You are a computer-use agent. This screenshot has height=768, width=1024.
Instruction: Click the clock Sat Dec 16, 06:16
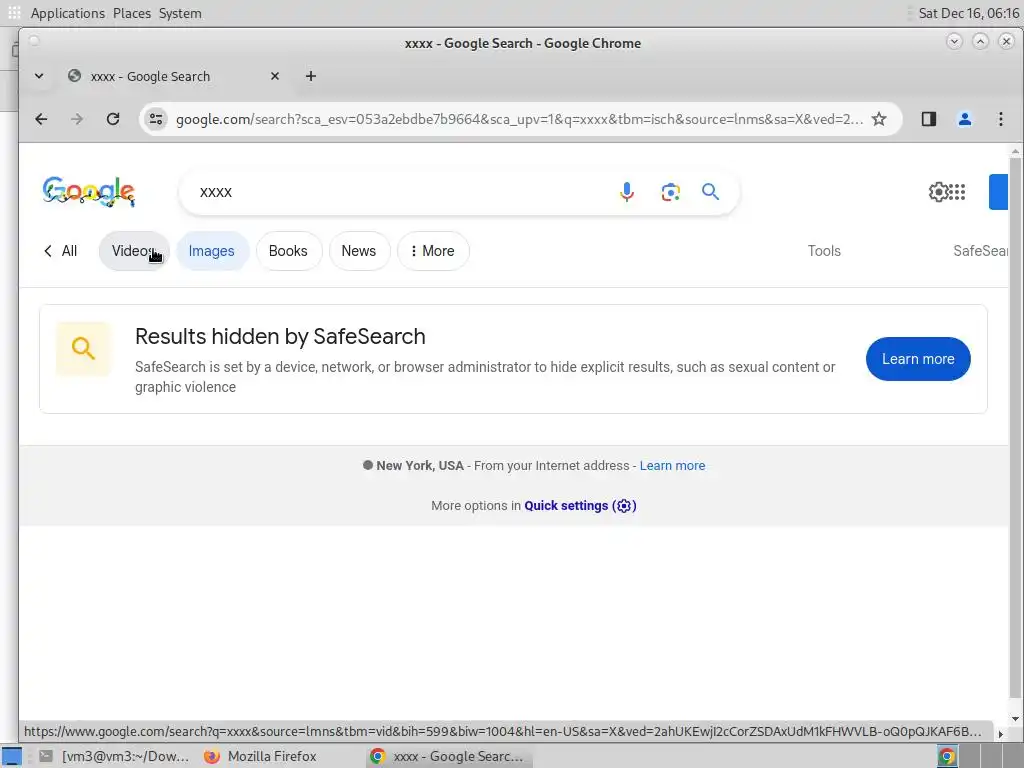point(968,13)
